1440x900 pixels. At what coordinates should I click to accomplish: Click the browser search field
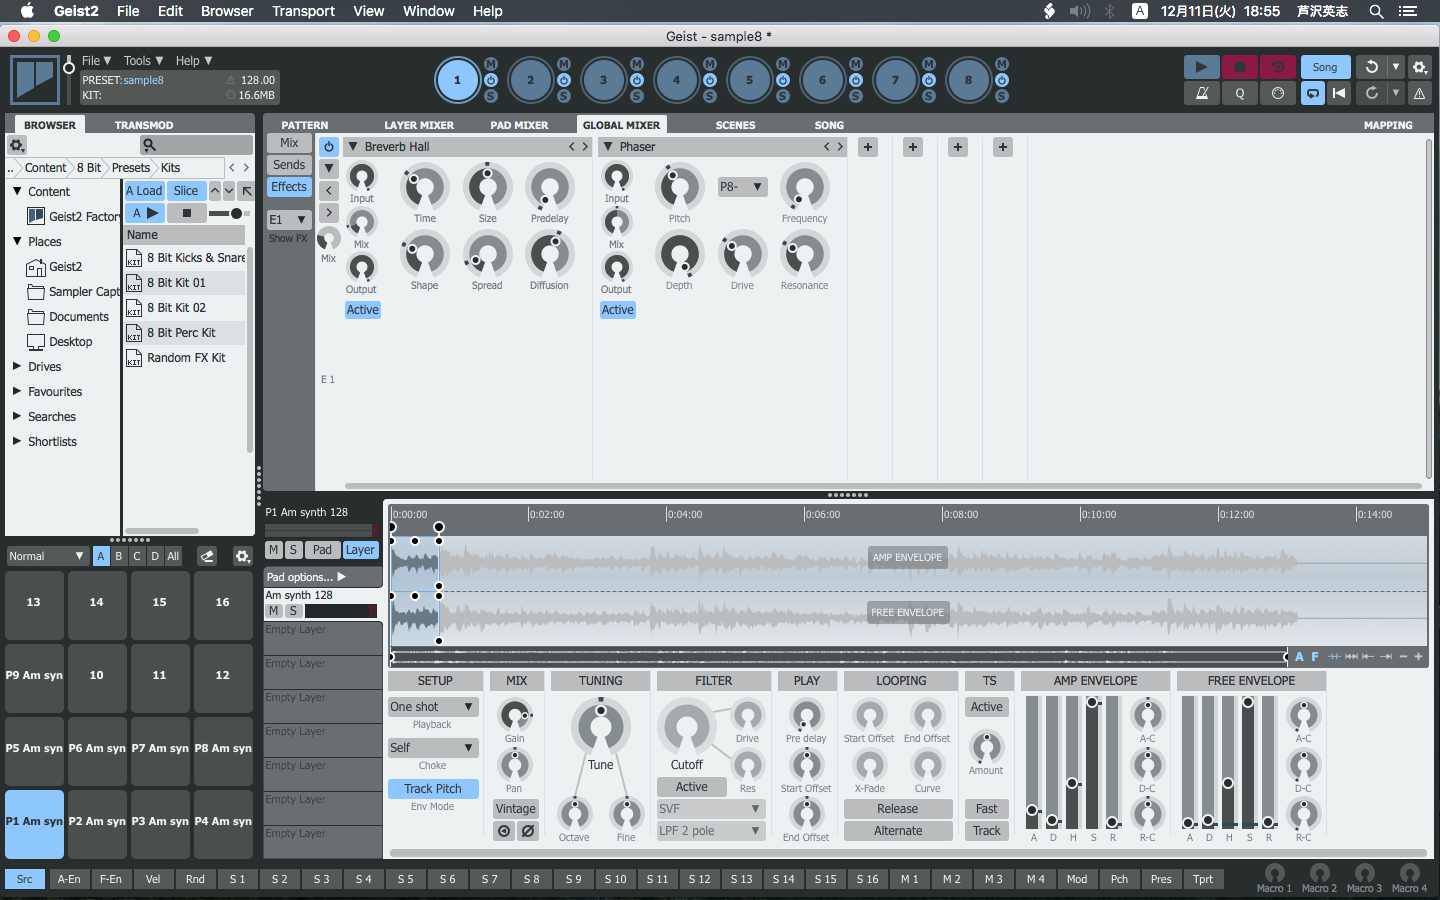tap(196, 145)
